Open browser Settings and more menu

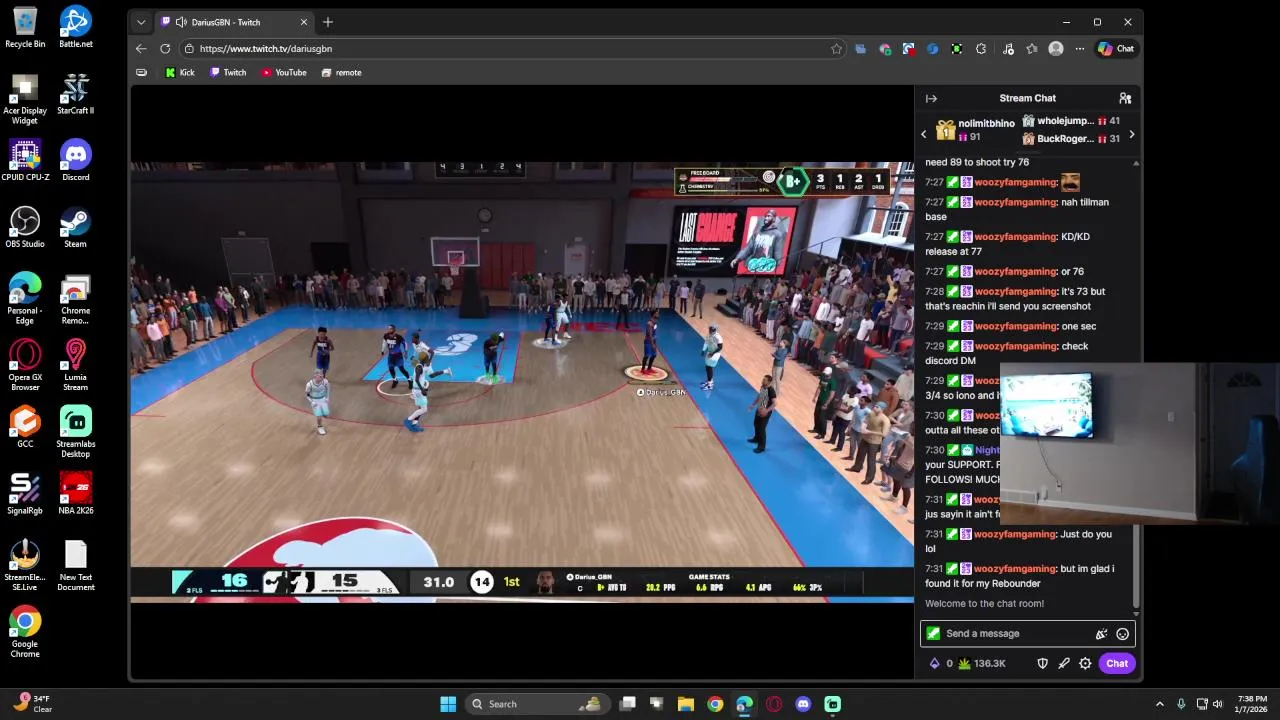[1080, 48]
